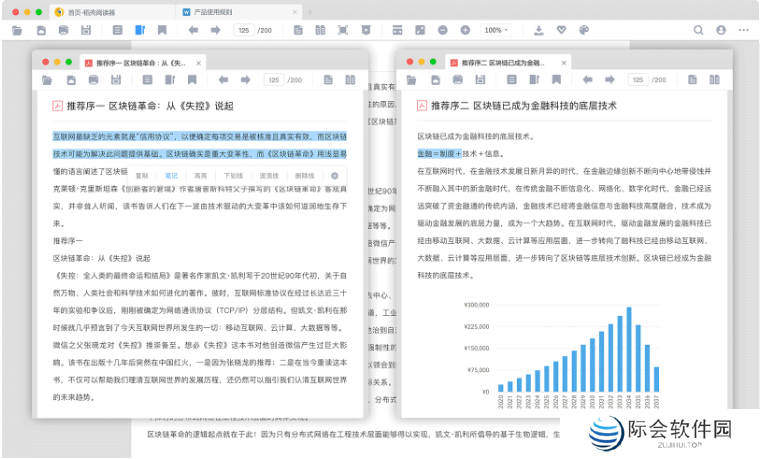The image size is (760, 459).
Task: Open annotation settings gear in selection popup
Action: tap(335, 175)
